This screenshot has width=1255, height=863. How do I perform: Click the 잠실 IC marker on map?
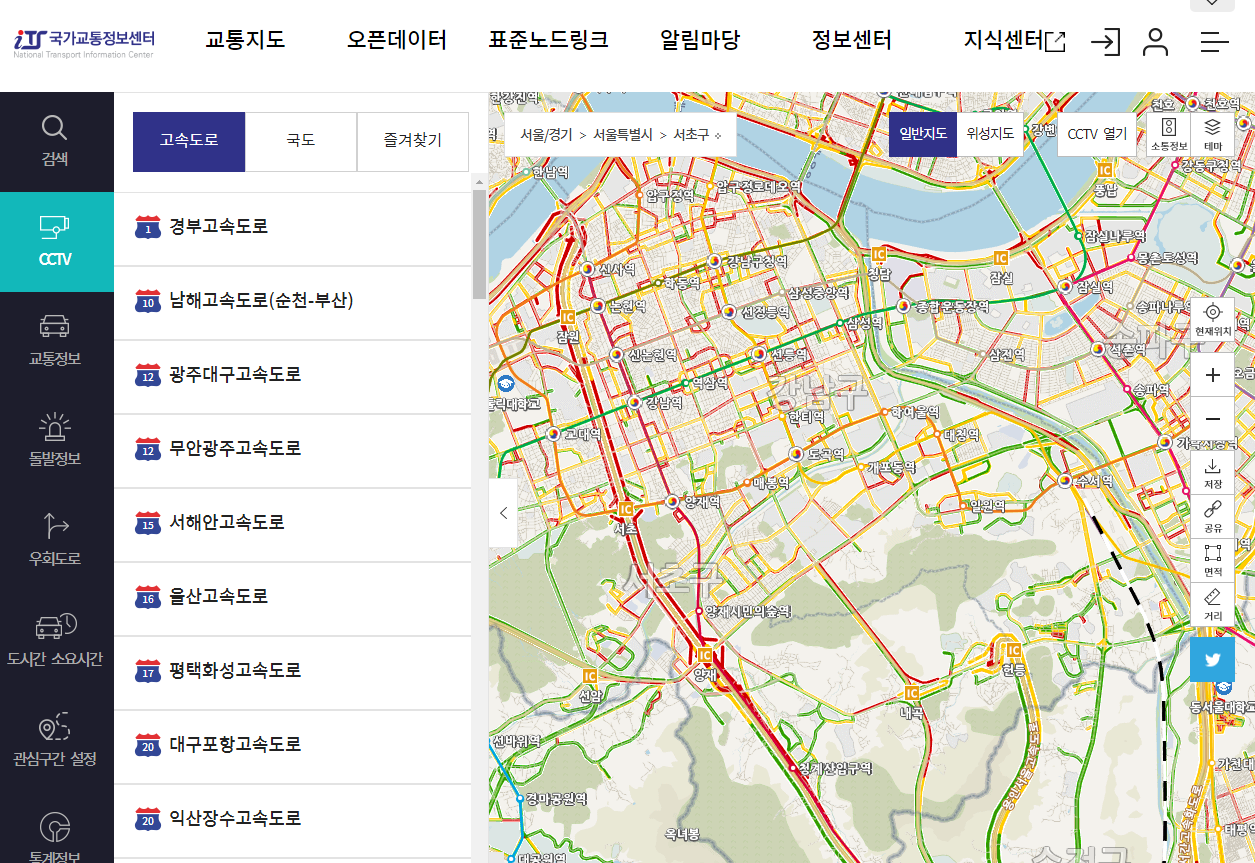click(x=1000, y=258)
